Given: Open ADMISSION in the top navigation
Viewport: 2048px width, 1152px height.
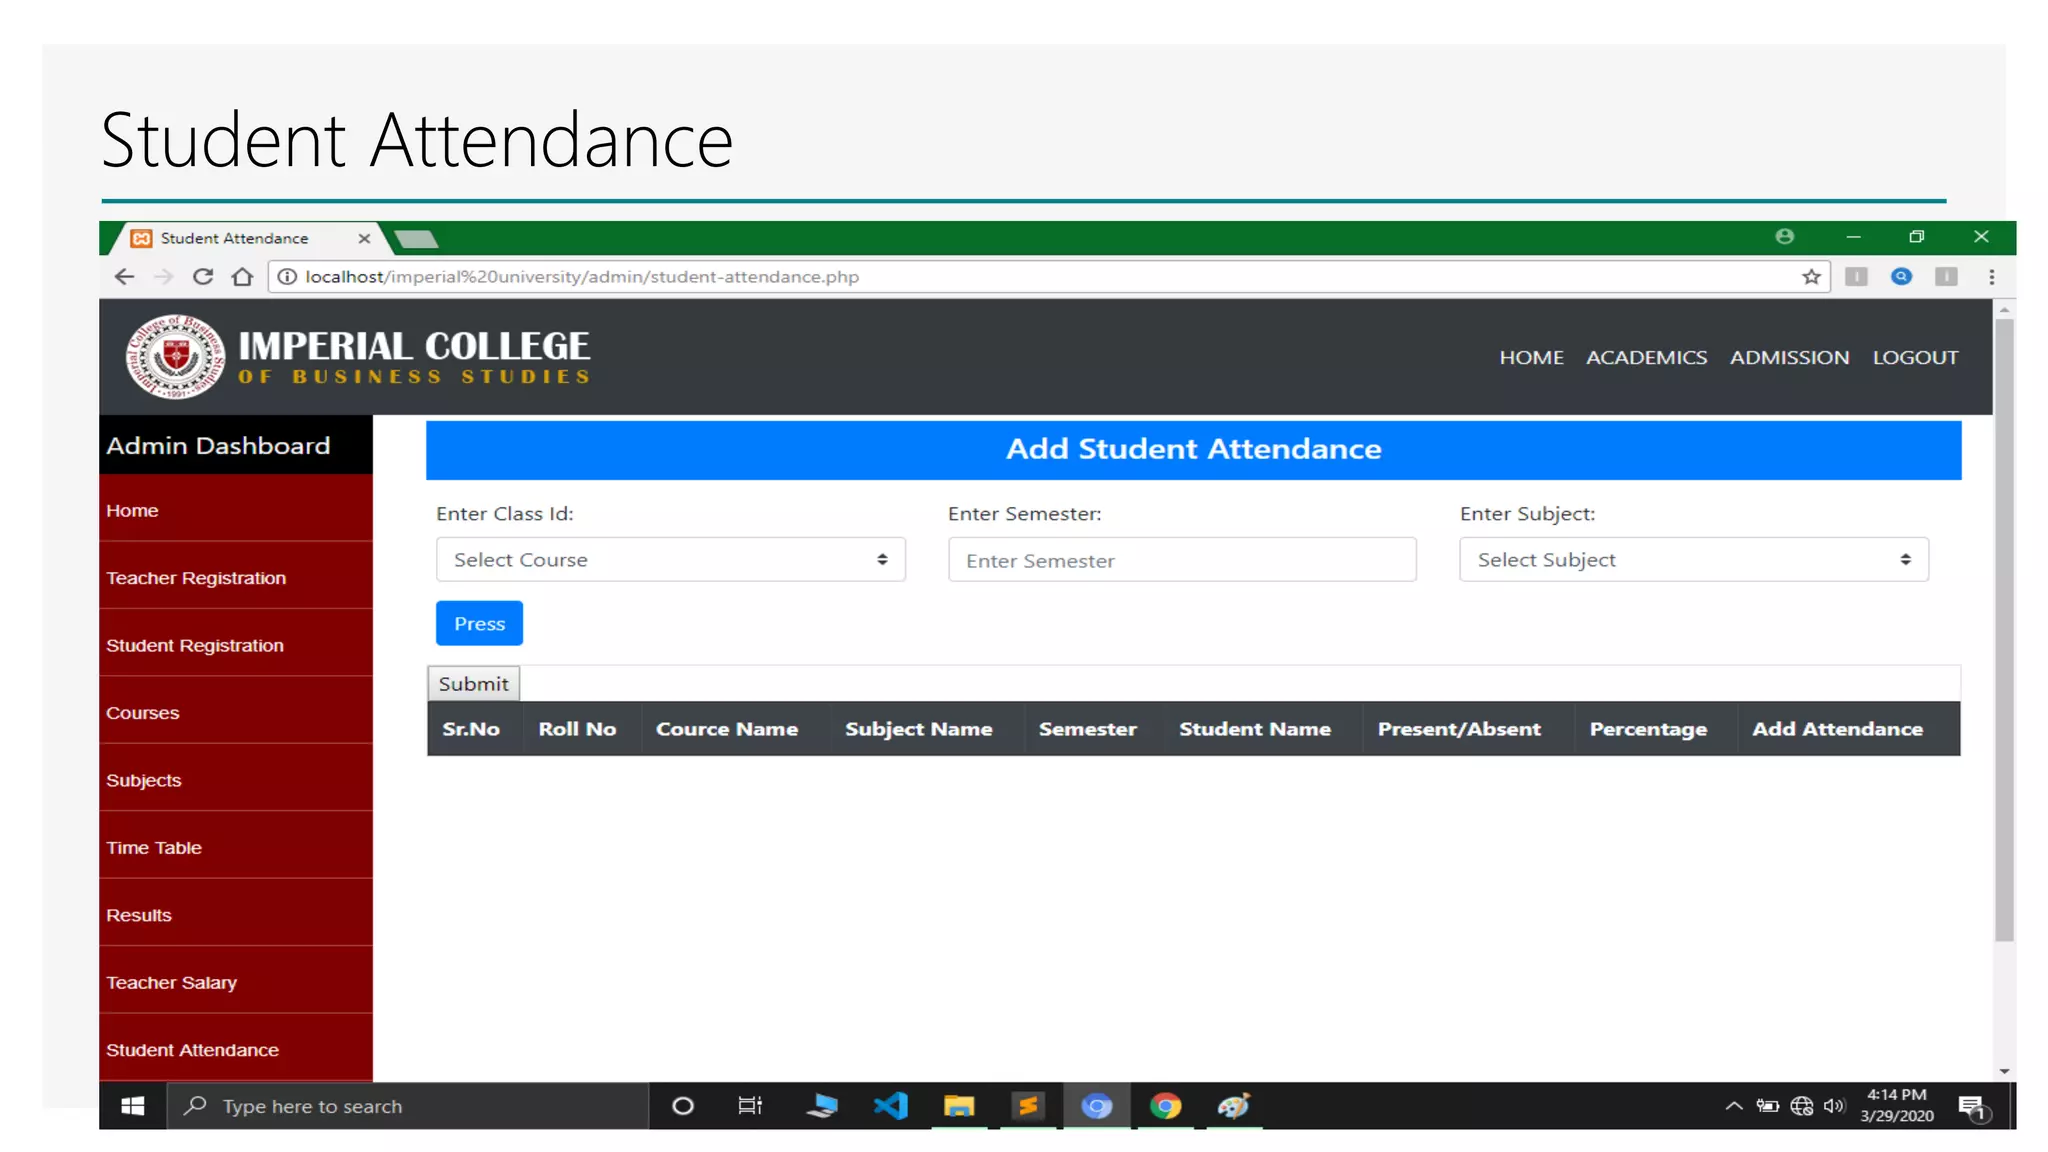Looking at the screenshot, I should coord(1789,357).
